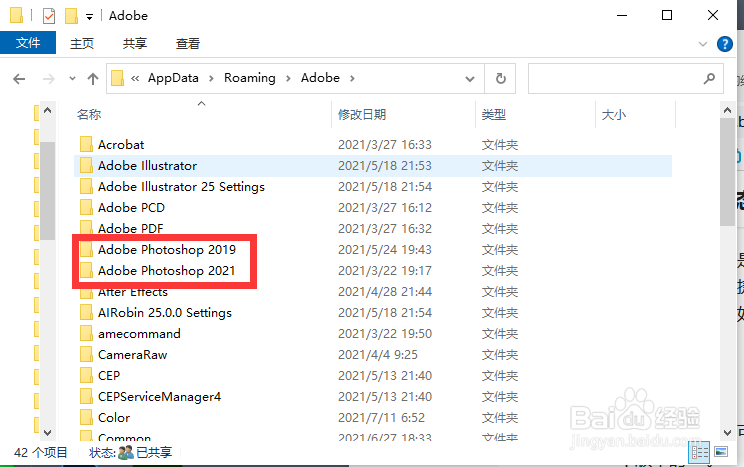The image size is (744, 467).
Task: Click the Acrobat folder name
Action: pos(121,144)
